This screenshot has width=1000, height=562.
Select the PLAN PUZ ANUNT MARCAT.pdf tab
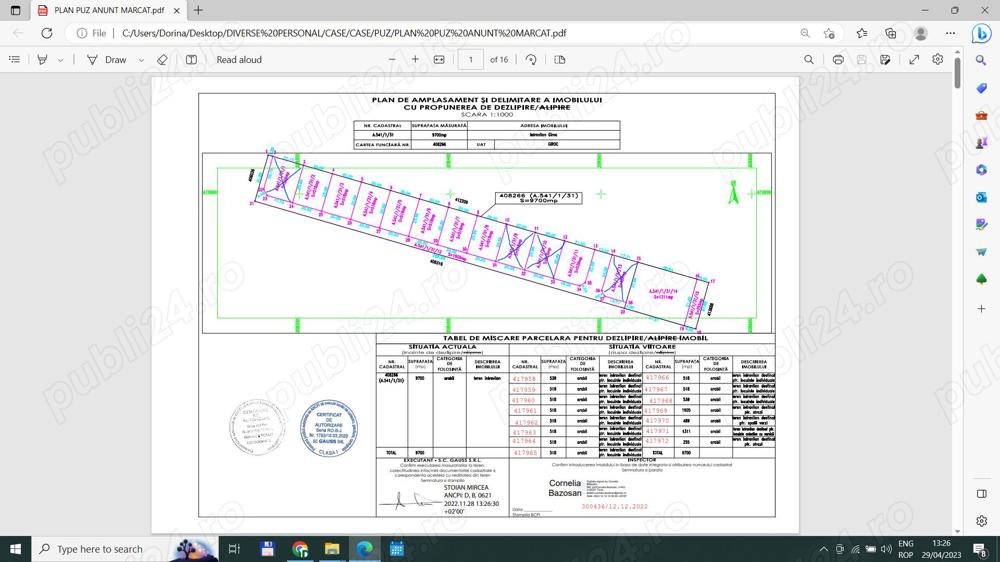pyautogui.click(x=109, y=10)
